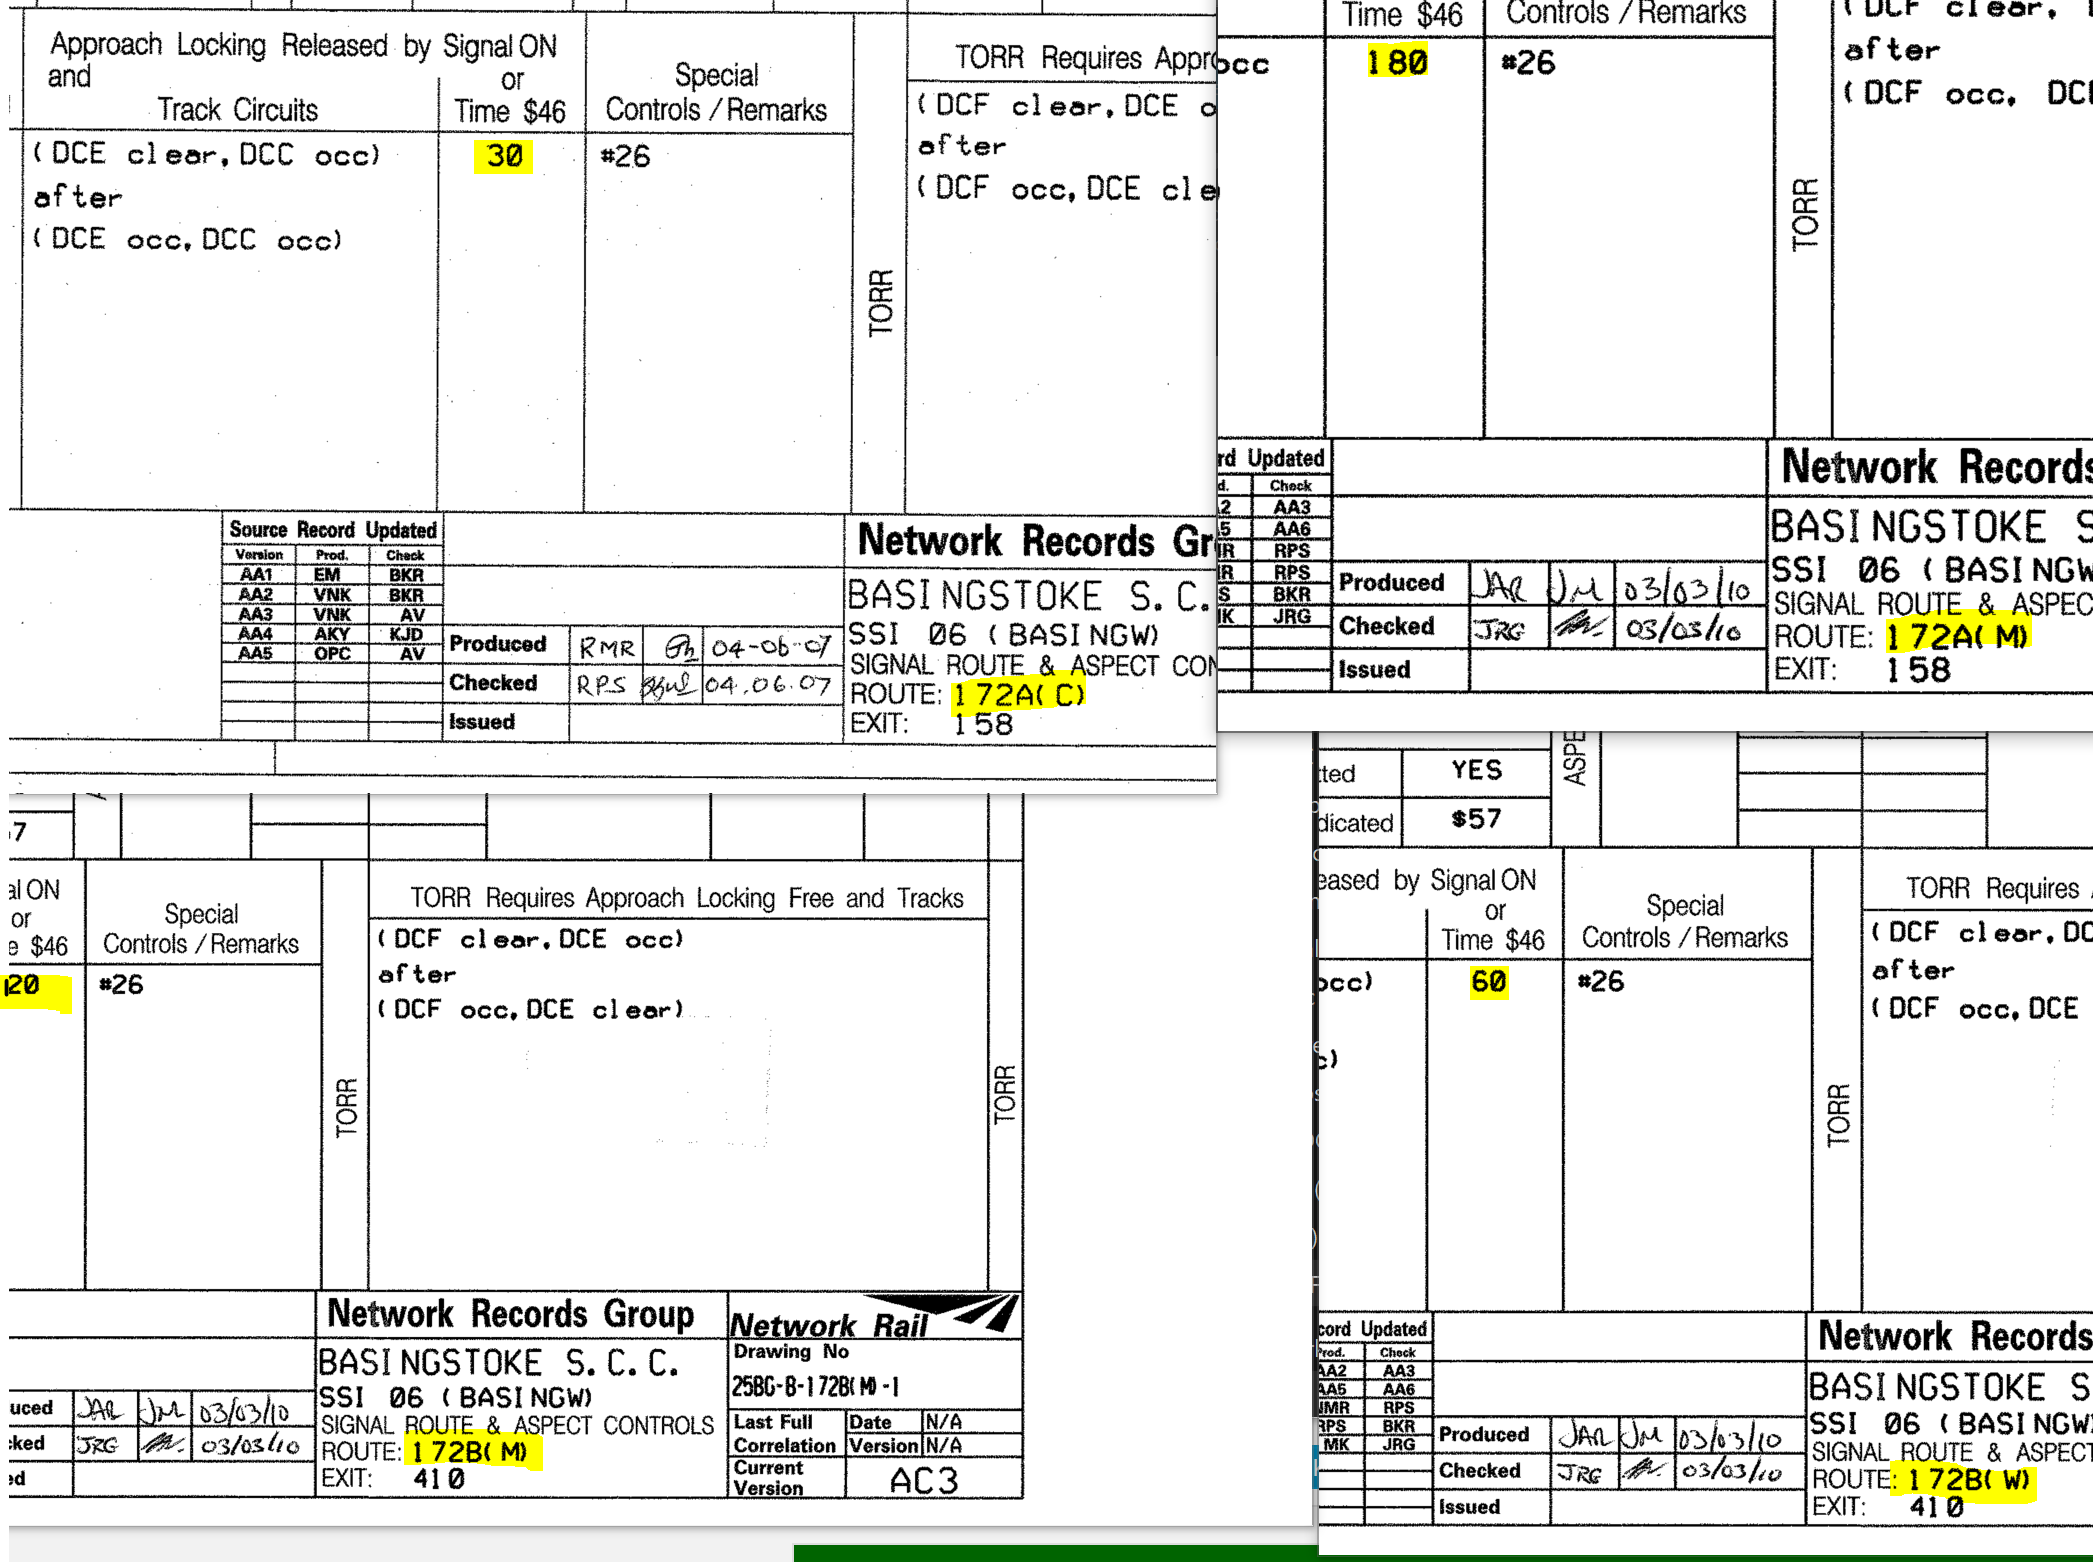
Task: Select highlighted time value 30 in 172A(C) sheet
Action: 503,156
